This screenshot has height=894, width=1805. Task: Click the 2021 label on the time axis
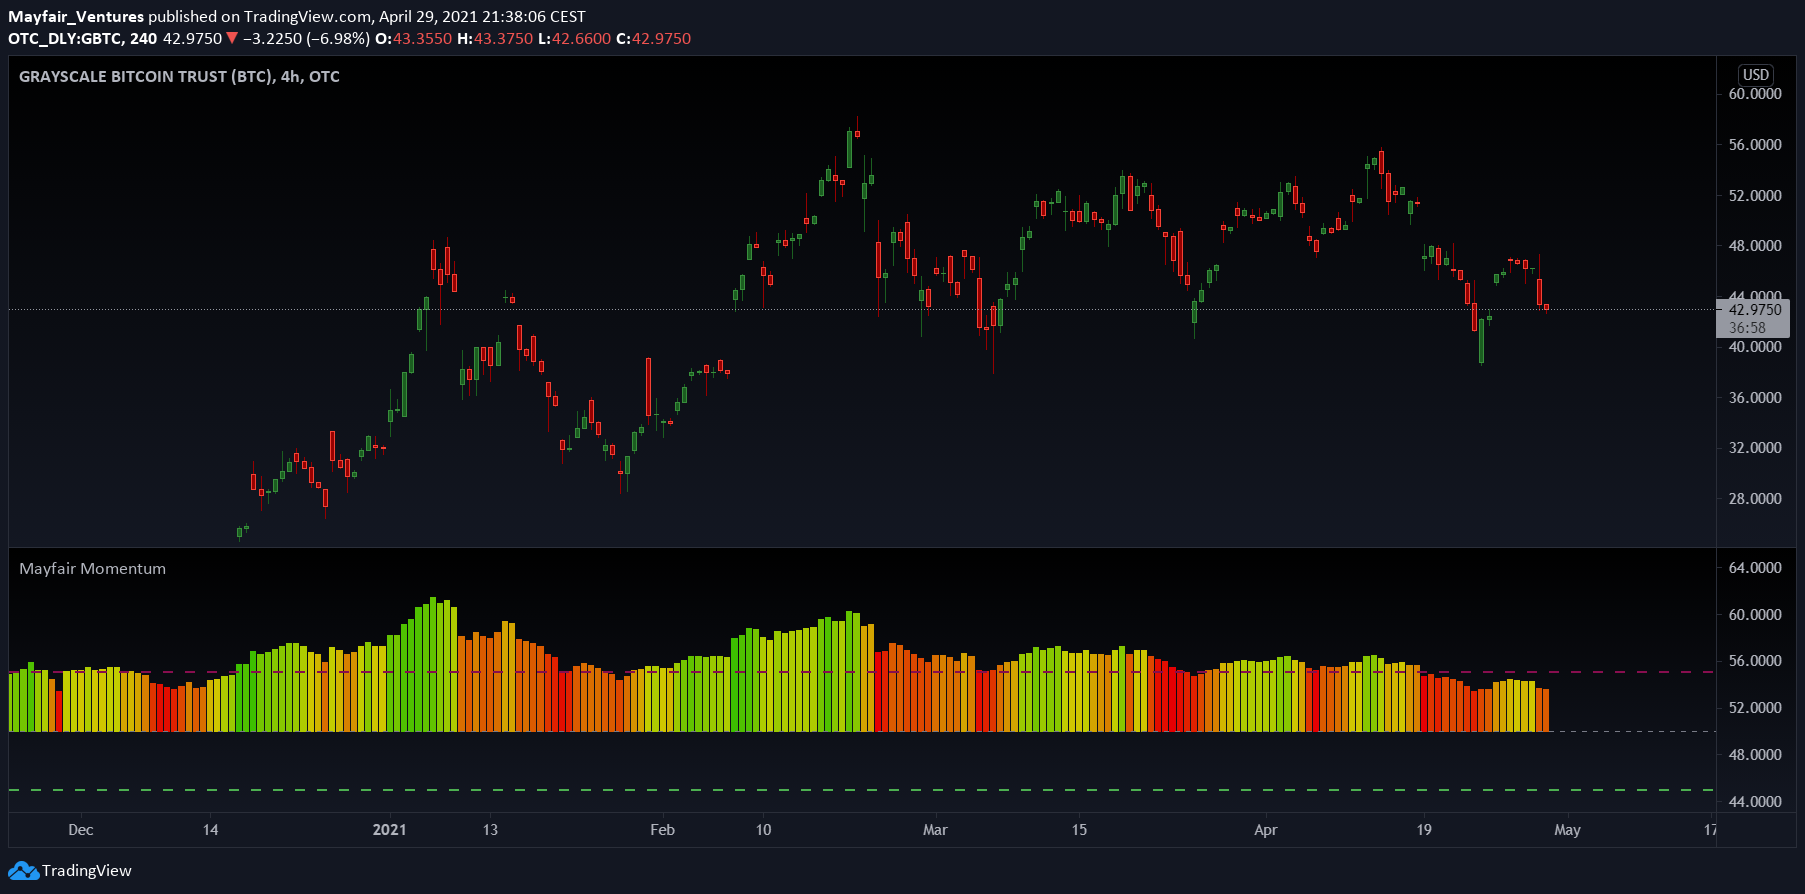(390, 830)
